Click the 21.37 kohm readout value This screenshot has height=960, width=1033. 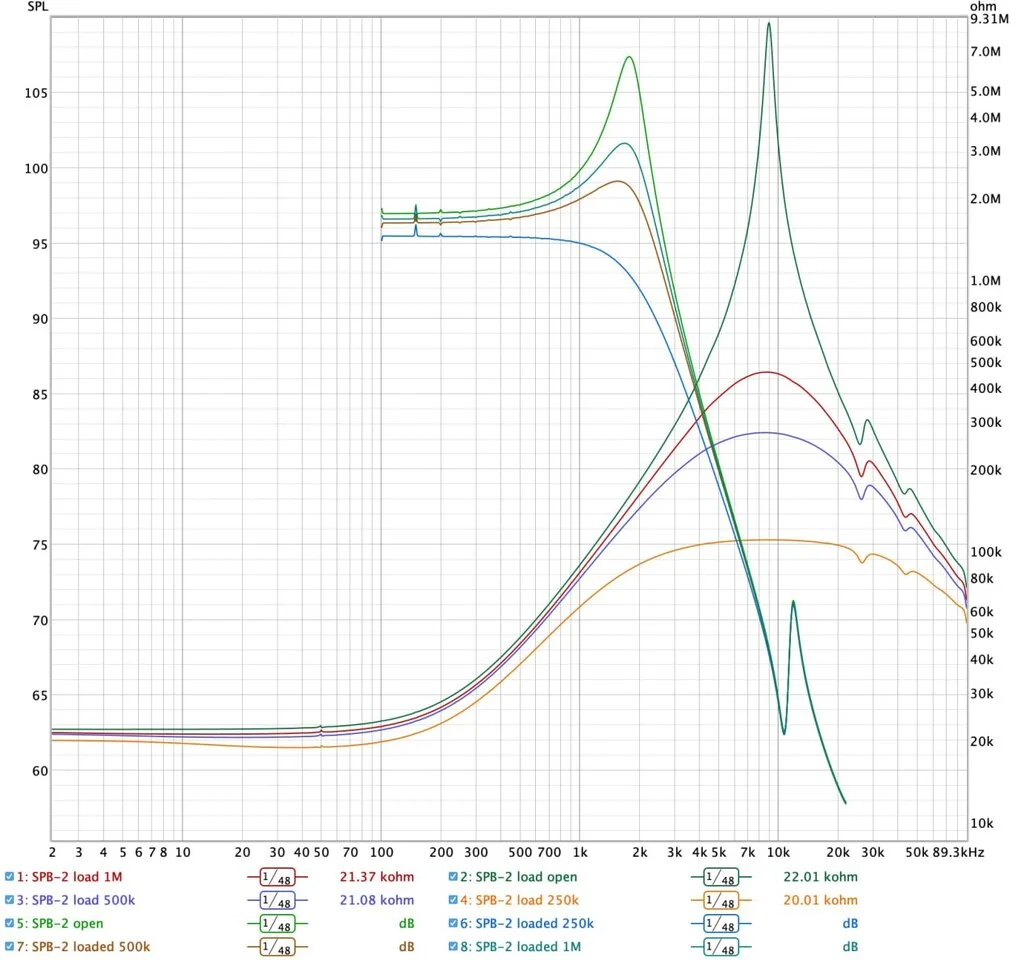[376, 877]
